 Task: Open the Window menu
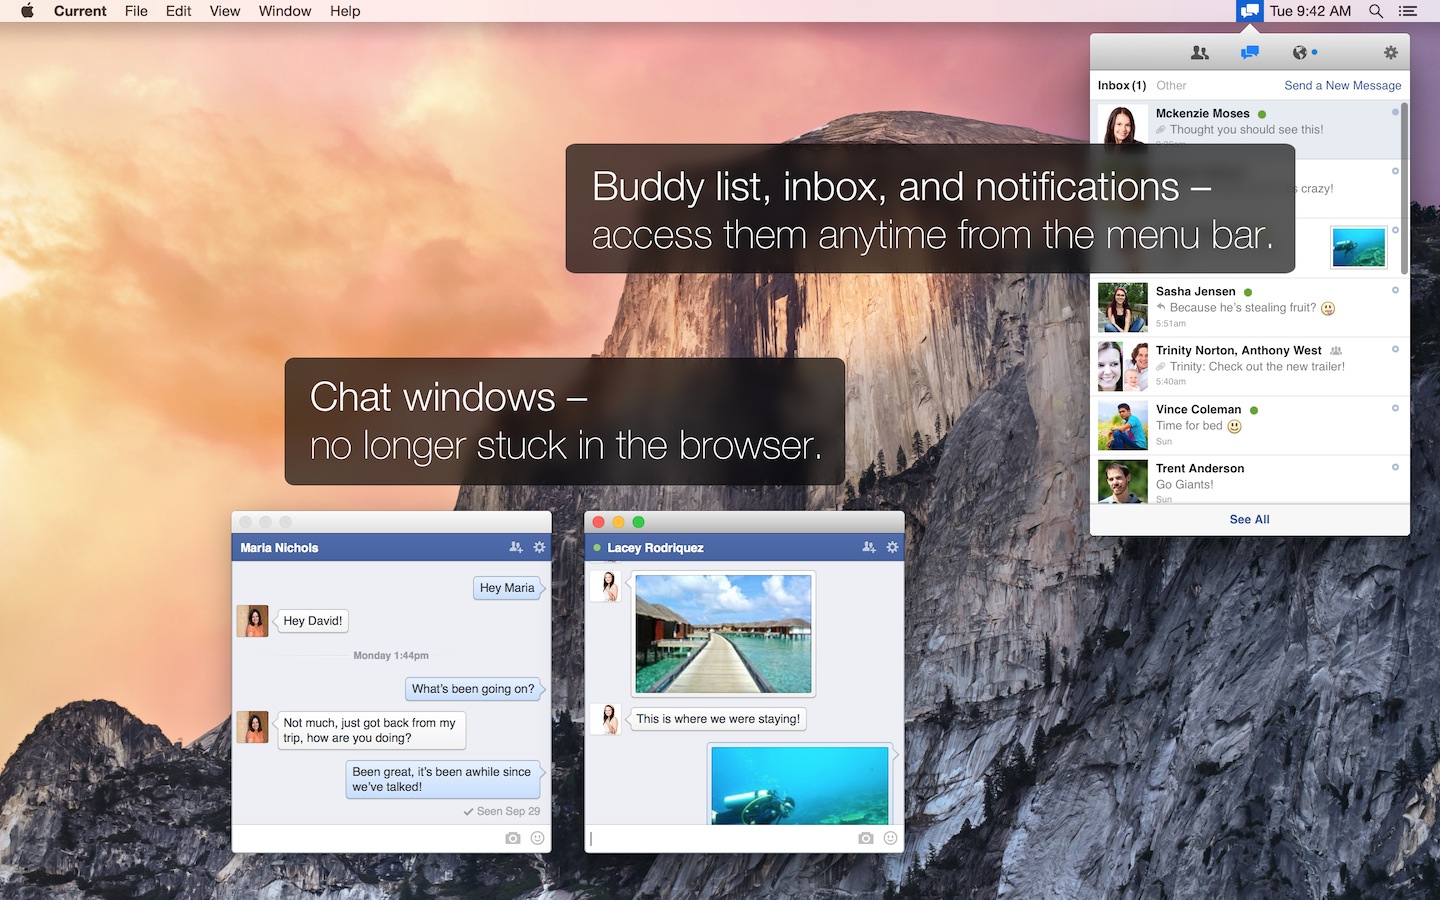pyautogui.click(x=285, y=11)
